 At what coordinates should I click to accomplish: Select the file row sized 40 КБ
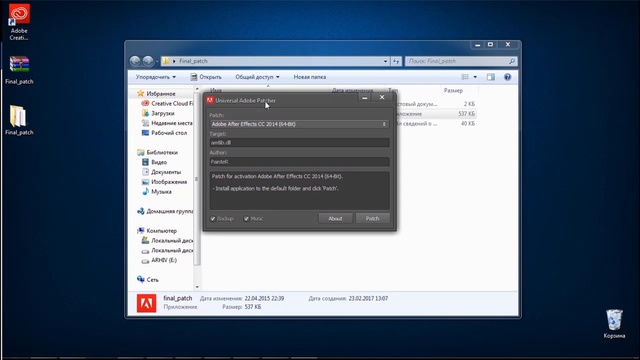(435, 124)
